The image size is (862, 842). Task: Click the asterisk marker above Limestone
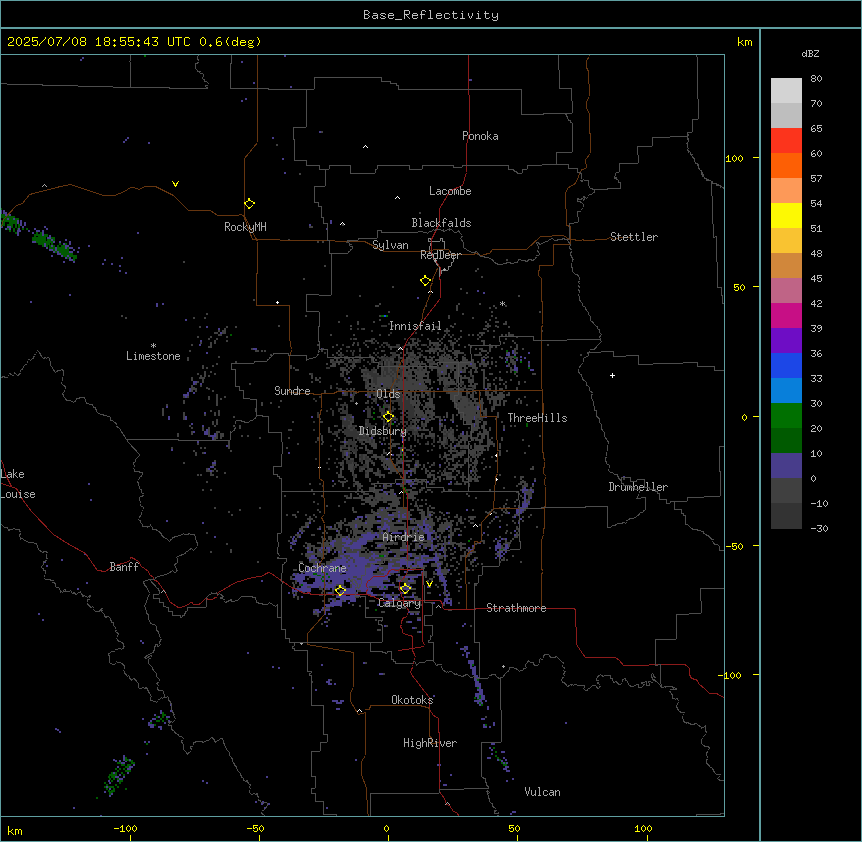[x=153, y=346]
